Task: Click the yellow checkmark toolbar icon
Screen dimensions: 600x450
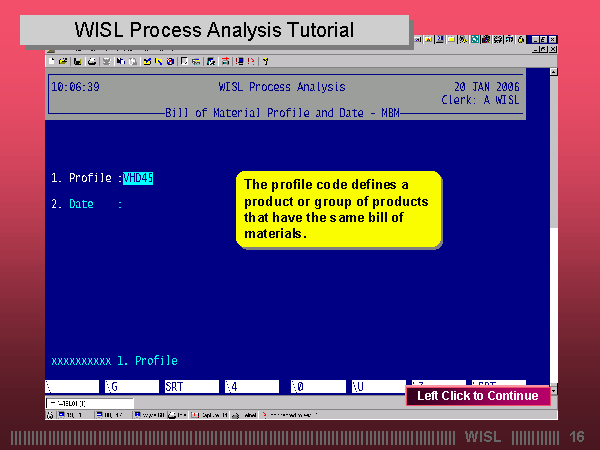Action: point(147,61)
